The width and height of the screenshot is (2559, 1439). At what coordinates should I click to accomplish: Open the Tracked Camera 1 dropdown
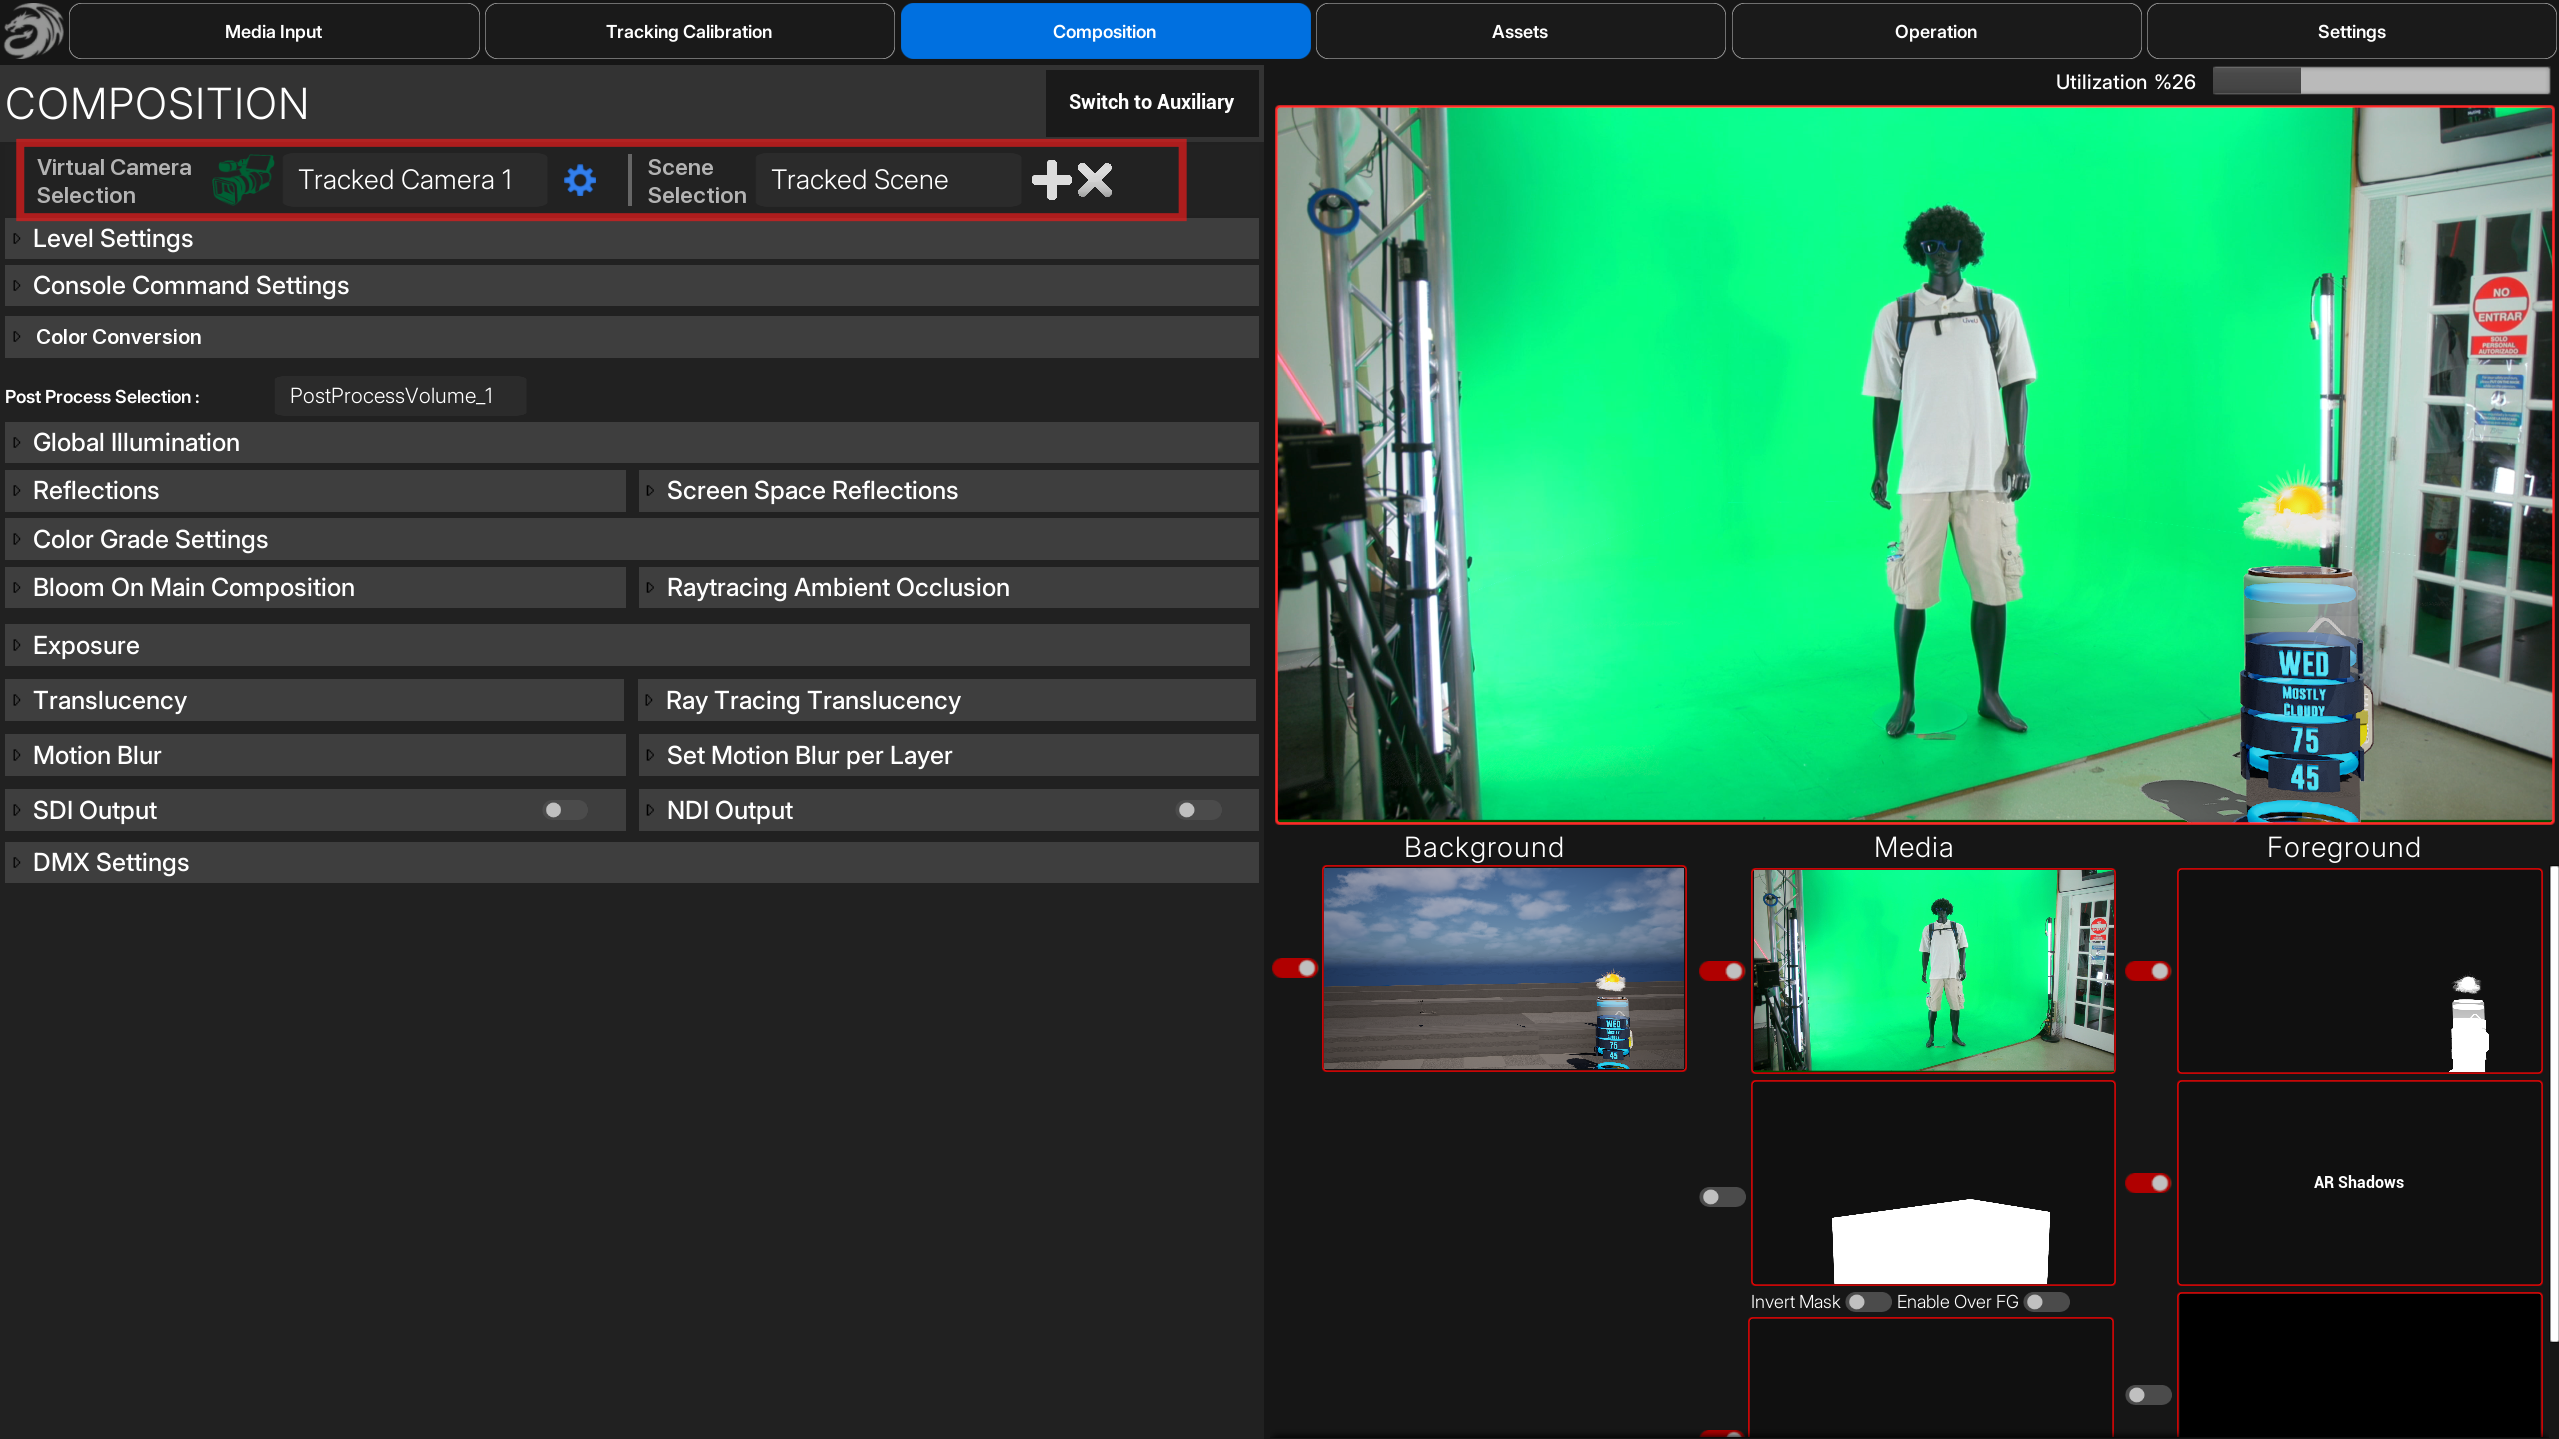tap(414, 180)
